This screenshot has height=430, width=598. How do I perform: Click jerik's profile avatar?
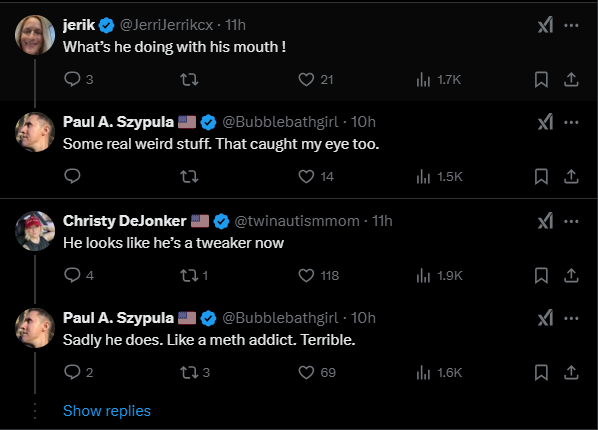pyautogui.click(x=35, y=35)
